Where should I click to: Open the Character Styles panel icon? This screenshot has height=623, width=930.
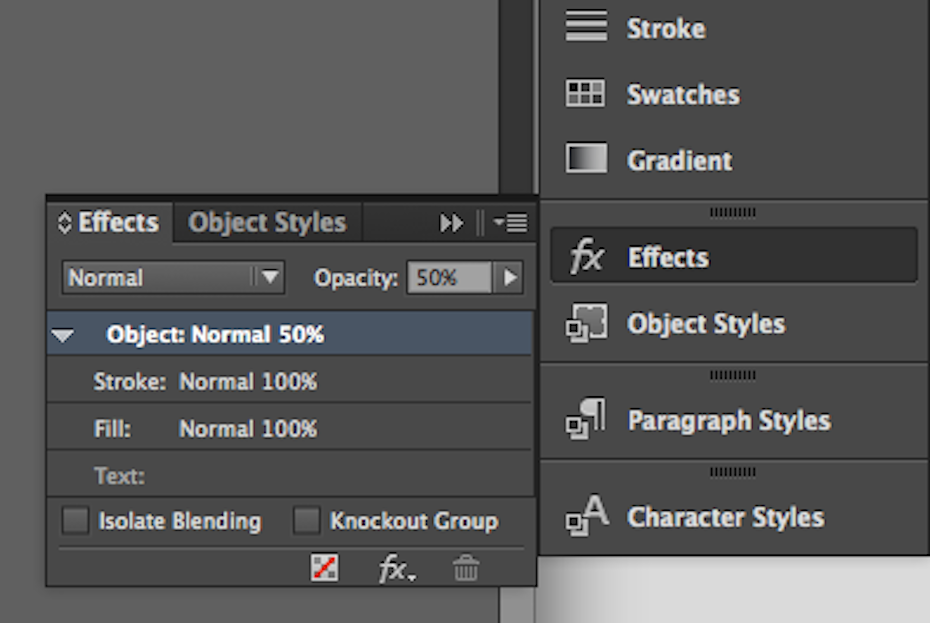pyautogui.click(x=586, y=516)
